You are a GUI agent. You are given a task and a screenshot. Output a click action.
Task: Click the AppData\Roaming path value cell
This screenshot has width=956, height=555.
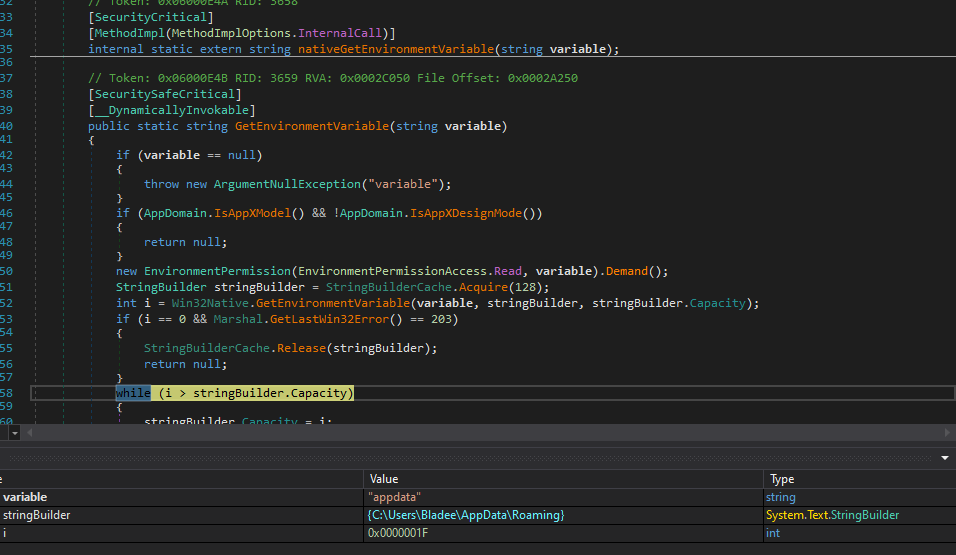coord(466,515)
